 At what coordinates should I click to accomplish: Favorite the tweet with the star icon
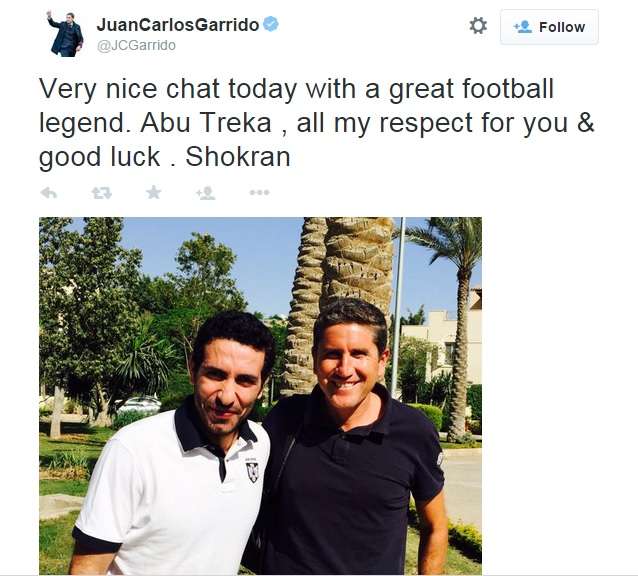point(153,192)
